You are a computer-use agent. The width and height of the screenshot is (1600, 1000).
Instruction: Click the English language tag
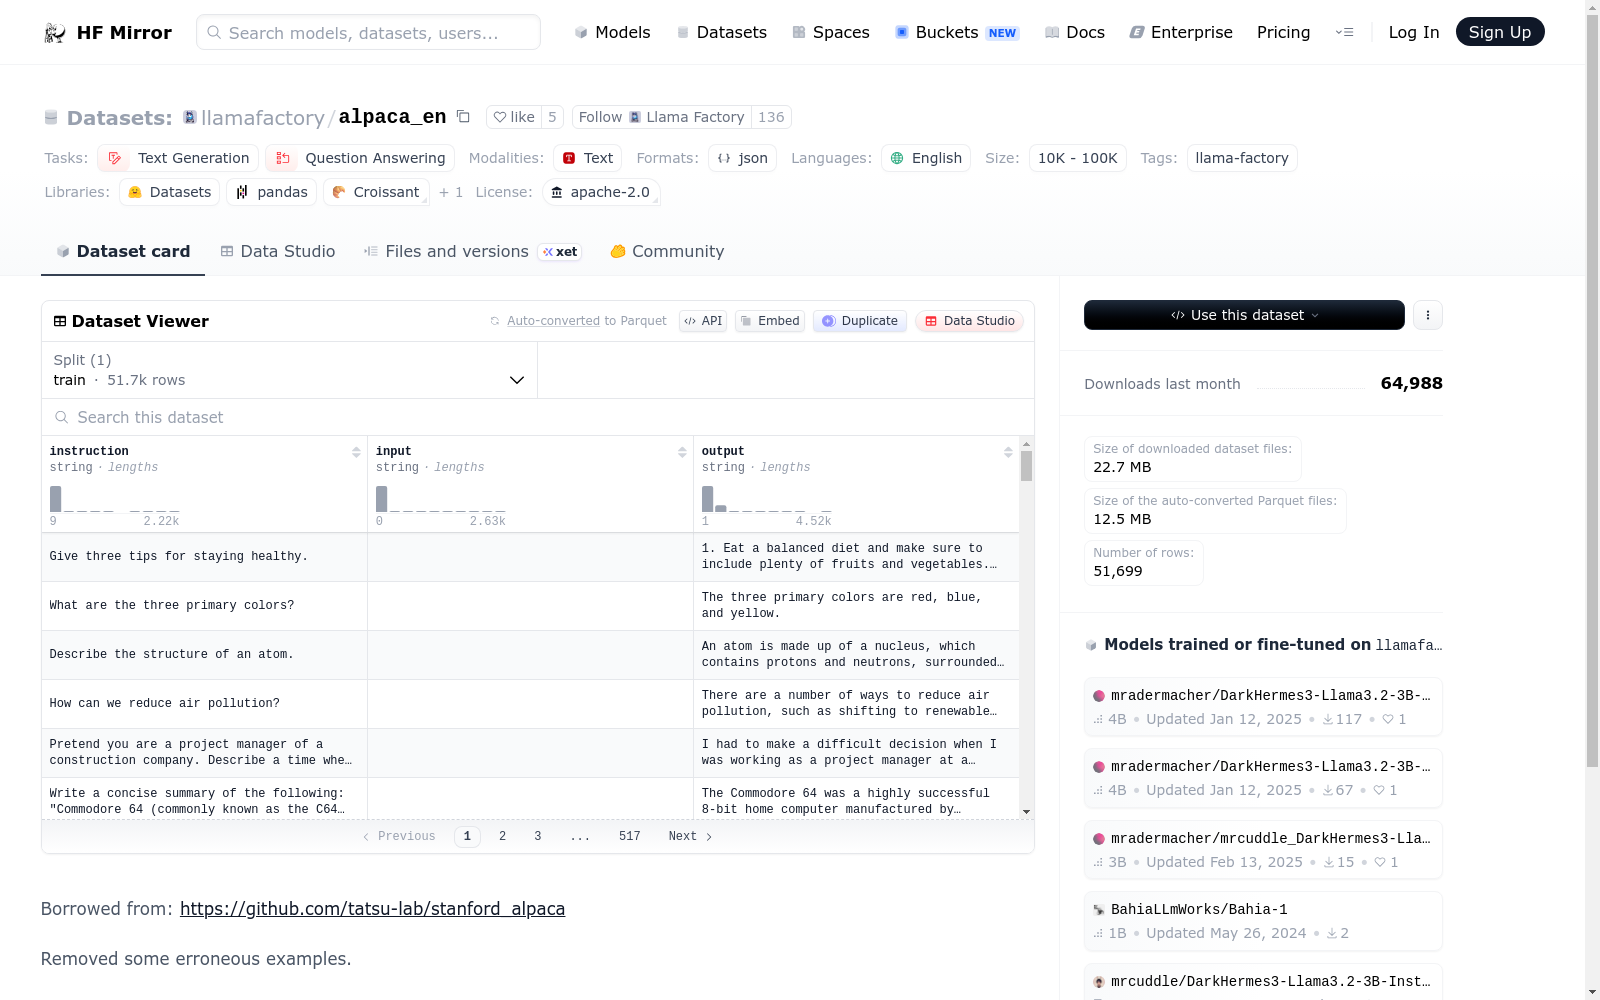coord(926,158)
